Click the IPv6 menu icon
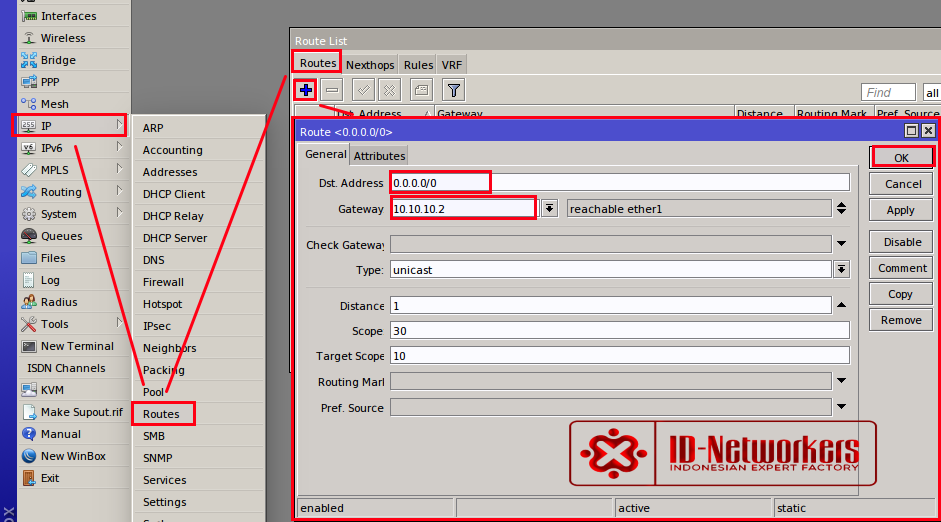The width and height of the screenshot is (941, 522). click(x=29, y=148)
